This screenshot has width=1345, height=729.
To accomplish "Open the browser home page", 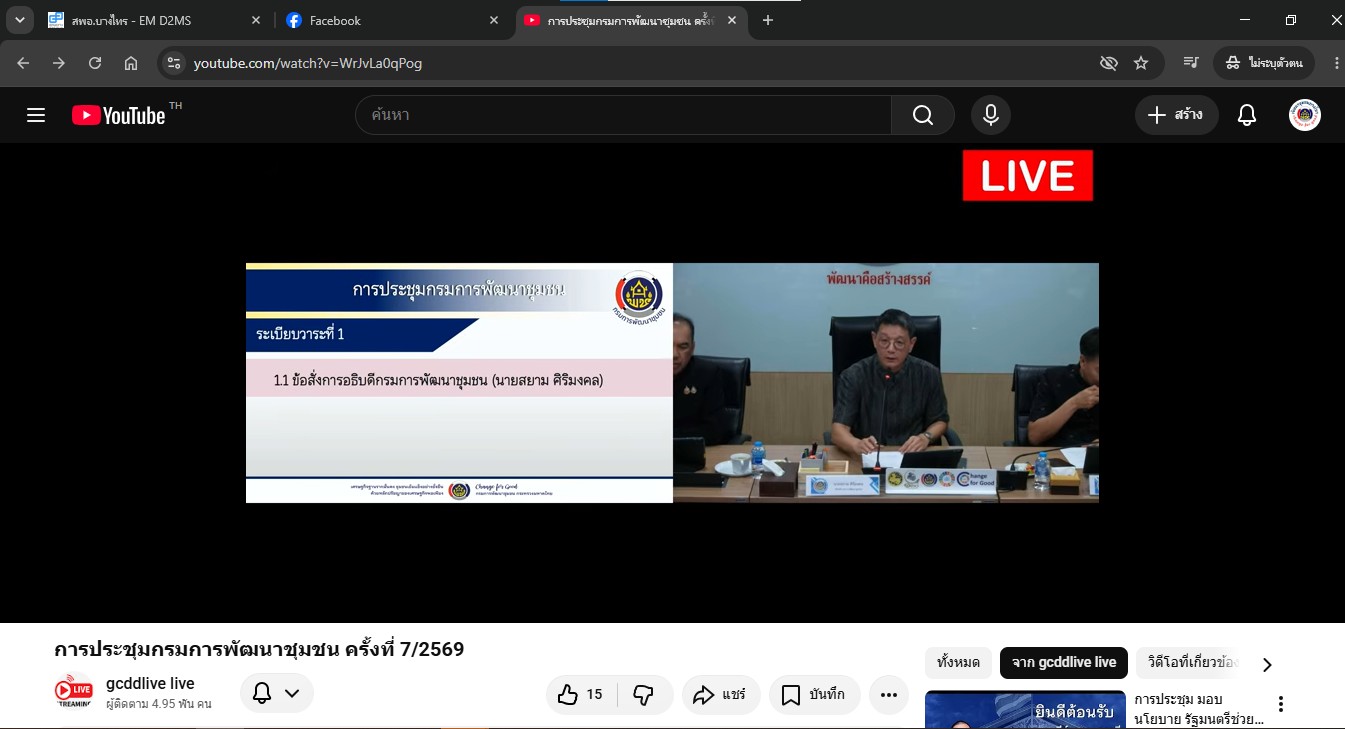I will (x=131, y=63).
